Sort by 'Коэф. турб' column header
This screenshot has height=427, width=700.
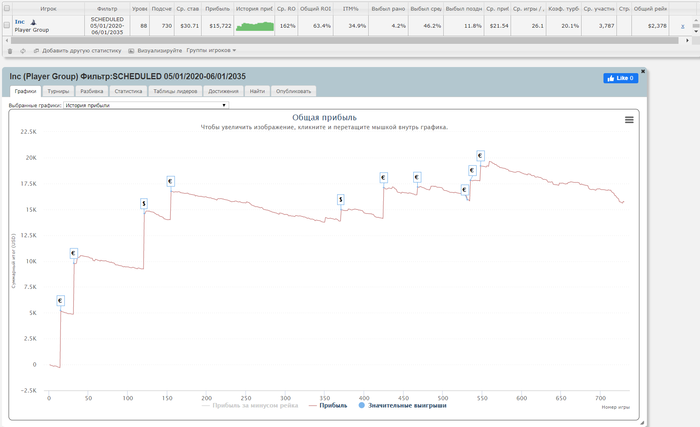click(563, 8)
